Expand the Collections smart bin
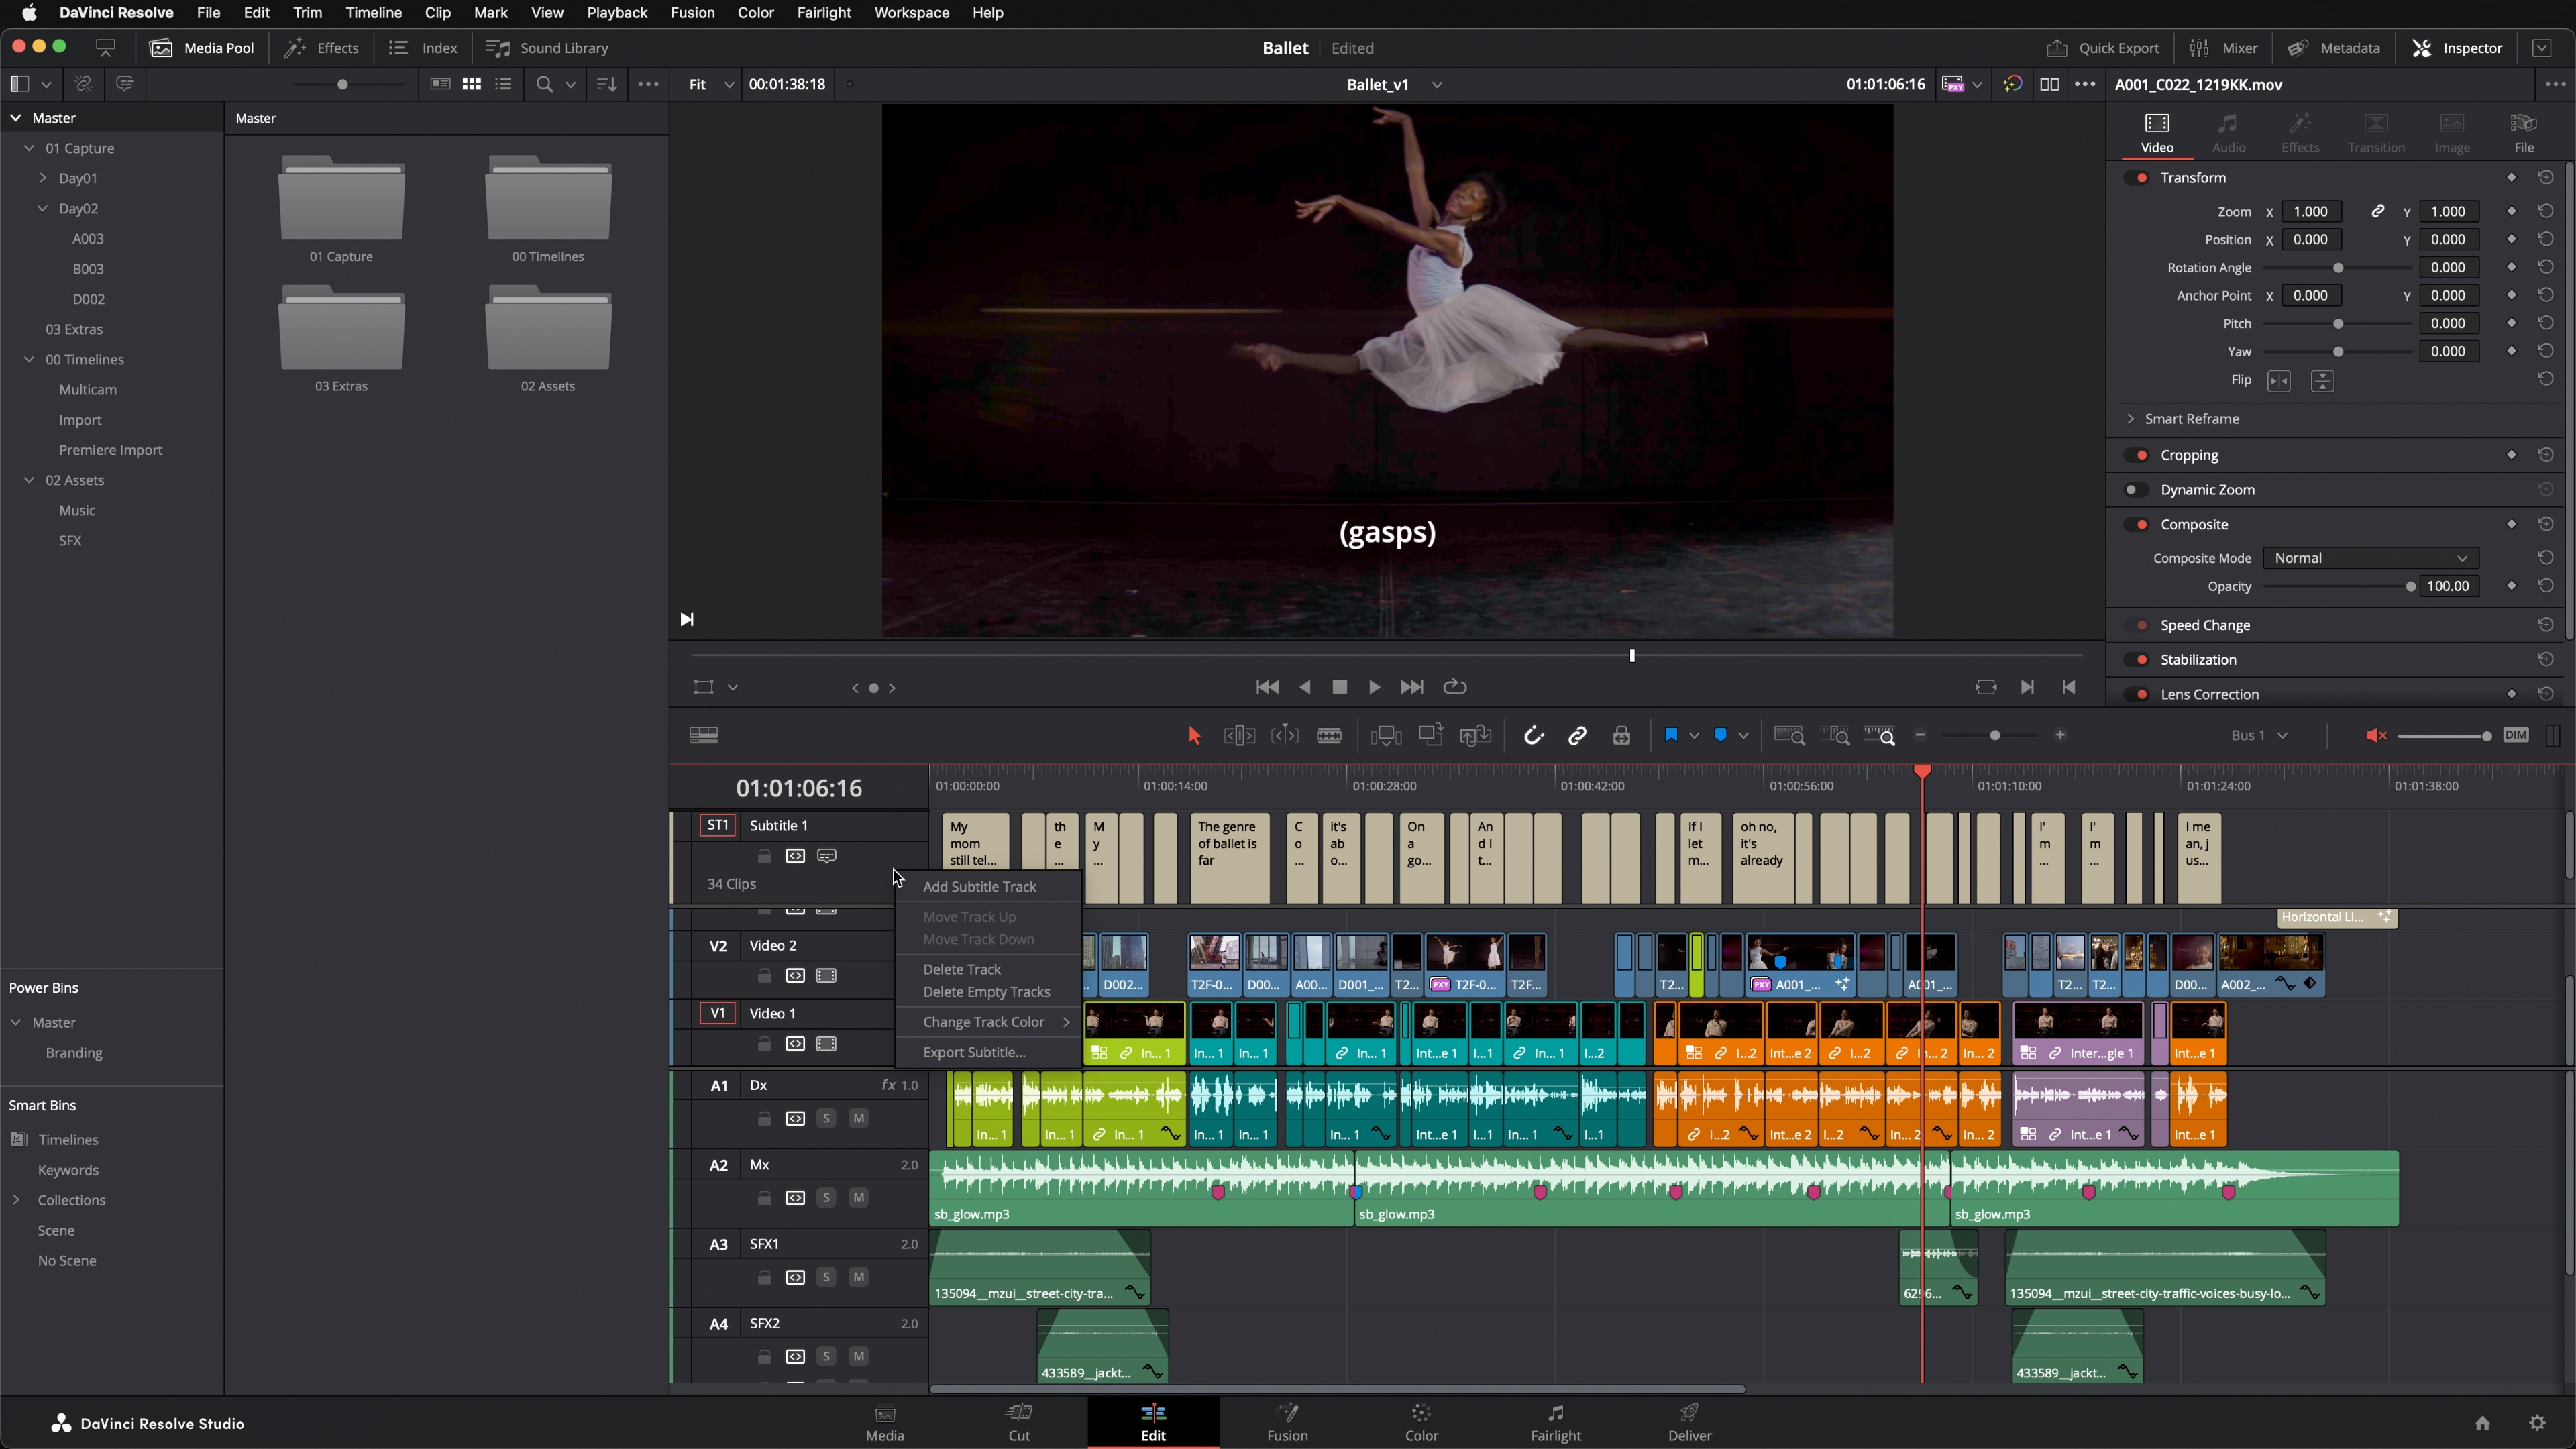This screenshot has height=1449, width=2576. click(17, 1199)
